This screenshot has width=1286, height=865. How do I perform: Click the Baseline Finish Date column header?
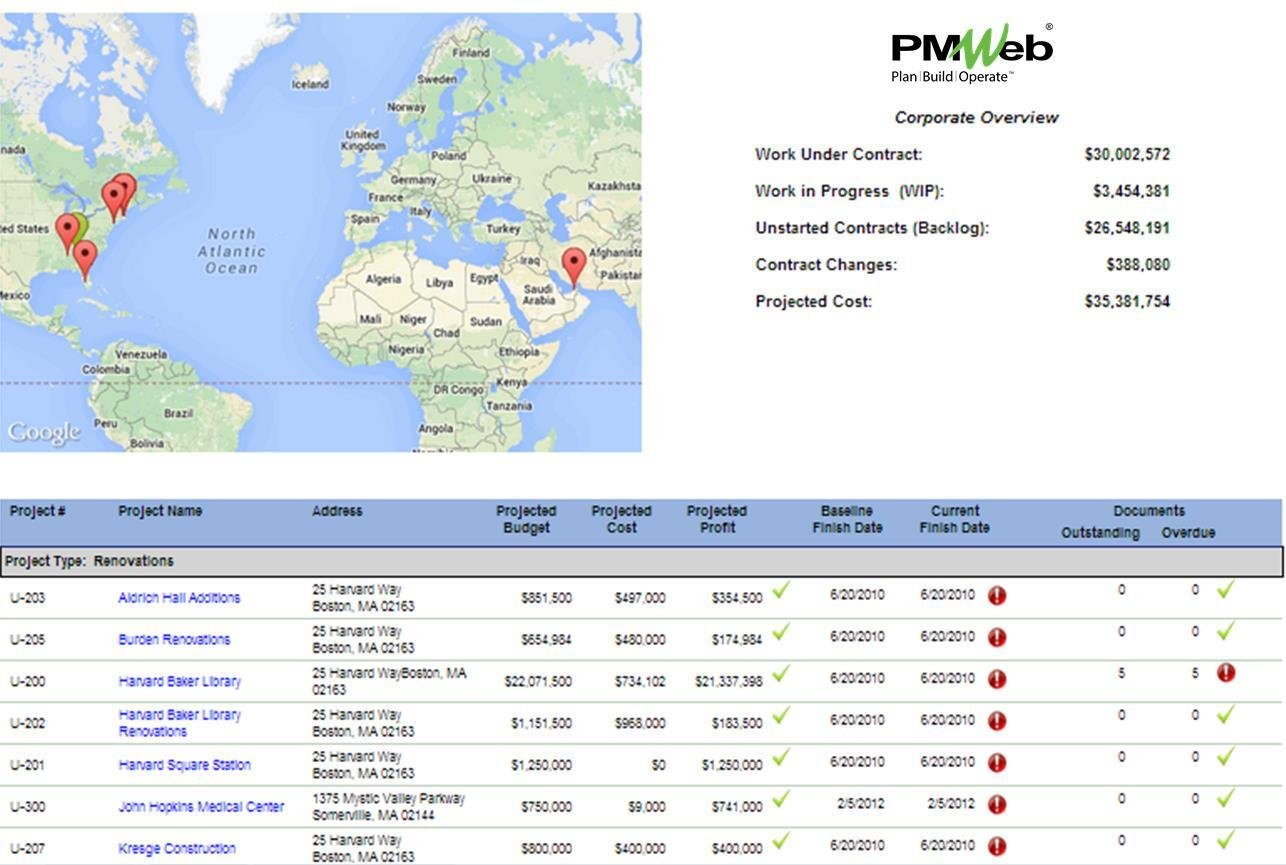(x=847, y=519)
